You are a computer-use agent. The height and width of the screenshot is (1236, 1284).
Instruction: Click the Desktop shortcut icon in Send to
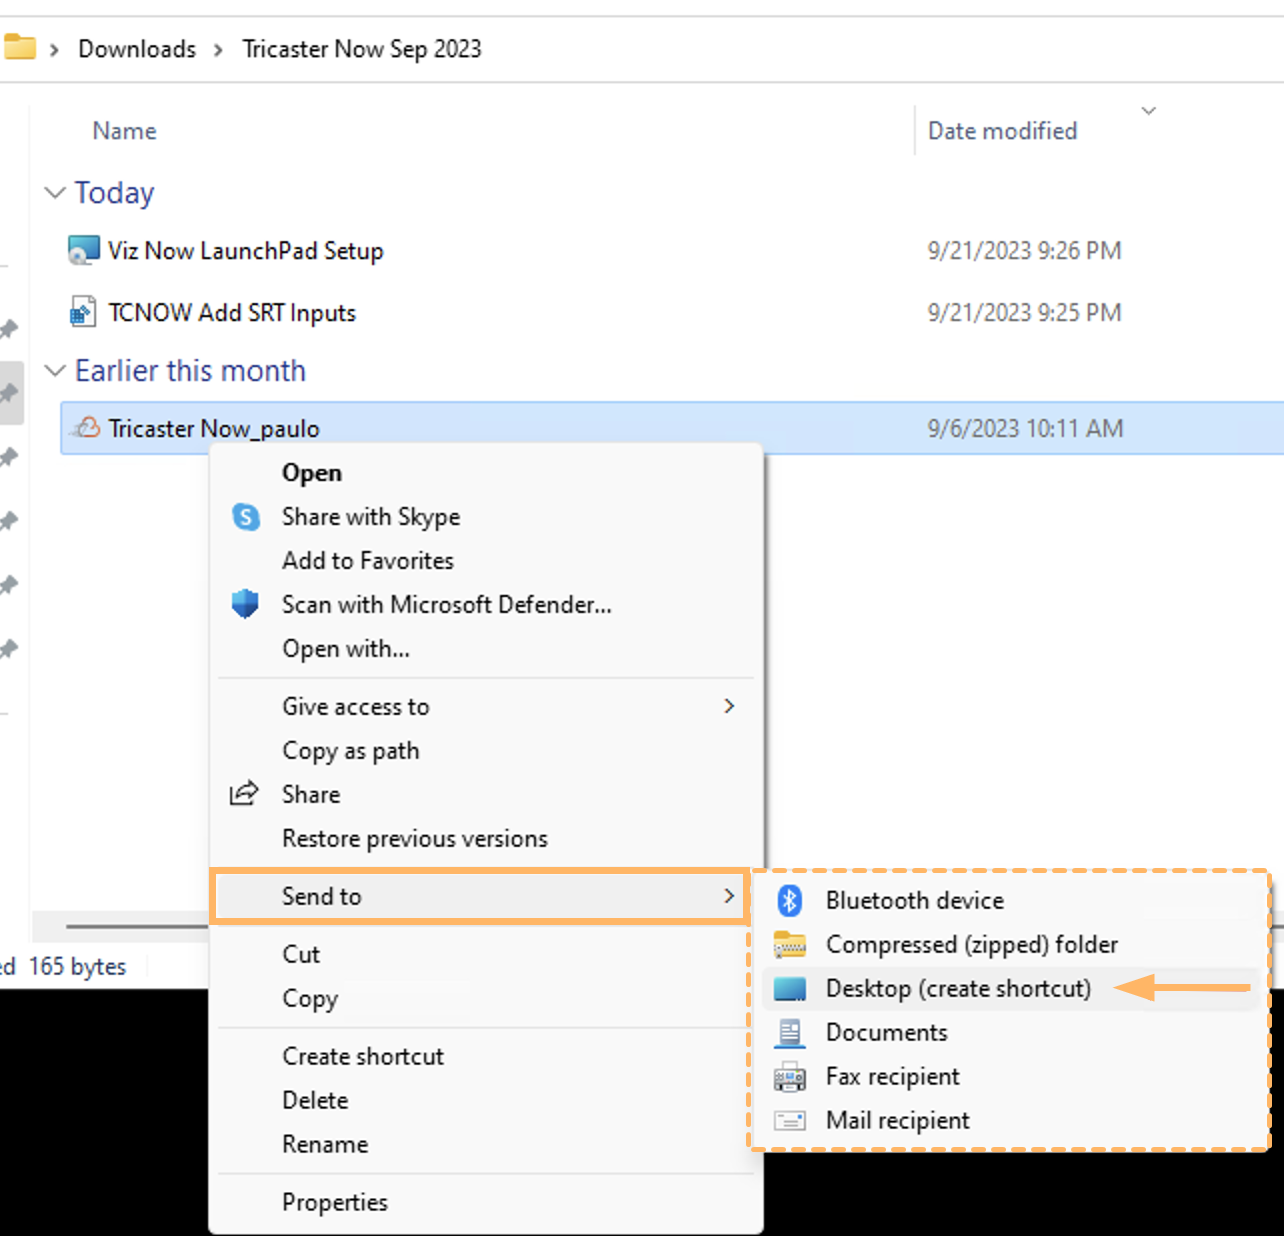[x=790, y=988]
